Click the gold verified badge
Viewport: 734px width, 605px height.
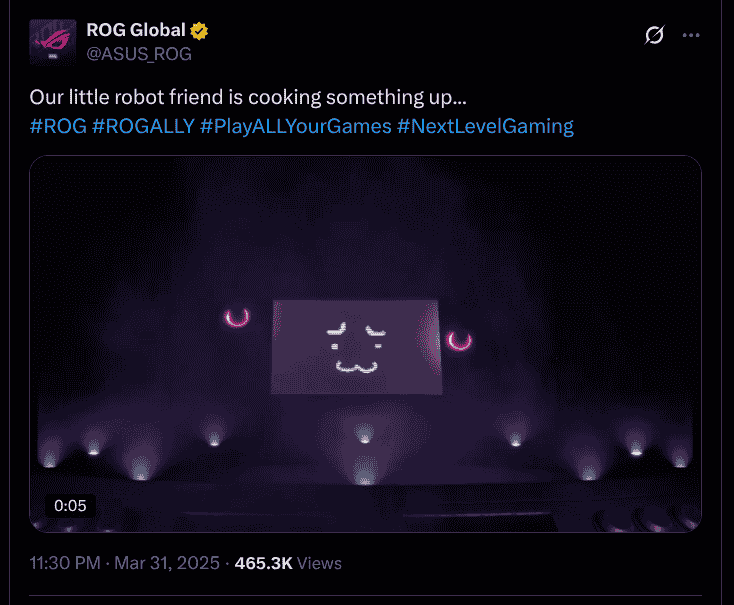(x=200, y=31)
